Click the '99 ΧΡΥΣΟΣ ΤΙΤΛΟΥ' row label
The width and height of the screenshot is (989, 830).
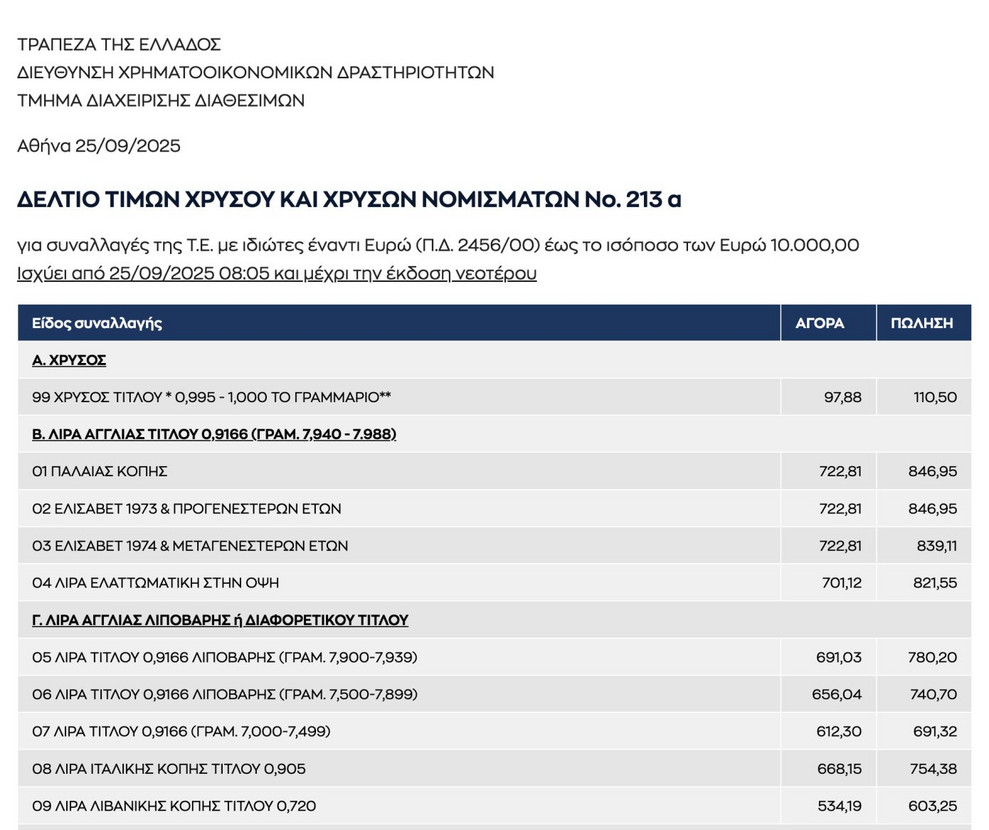[211, 397]
